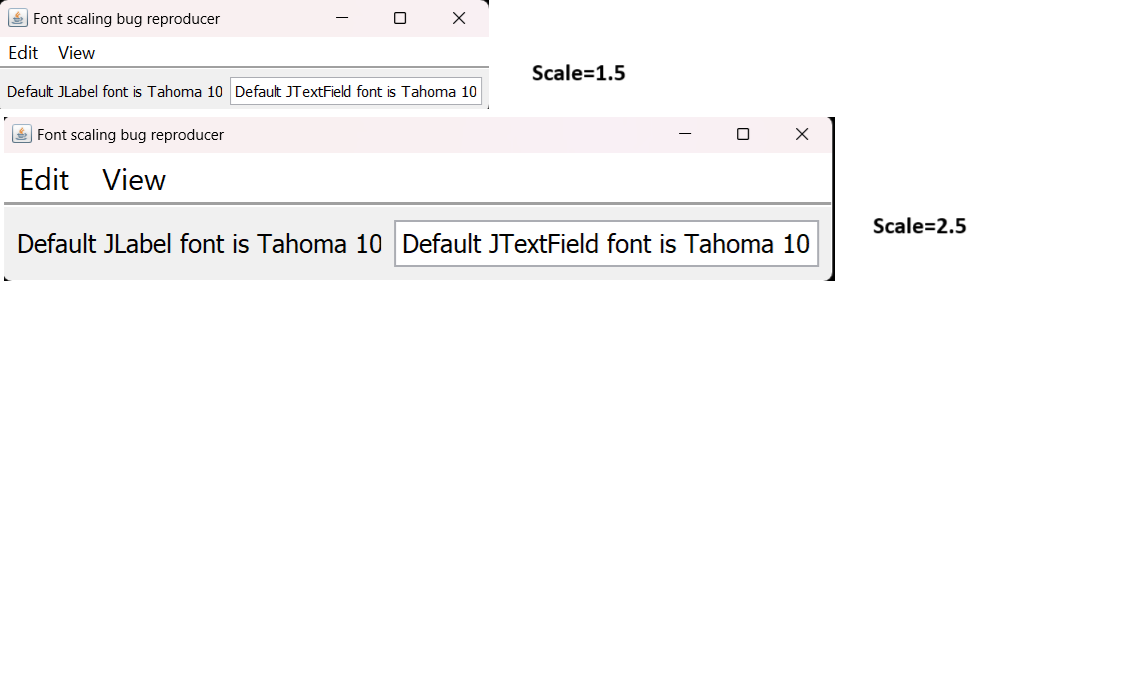The width and height of the screenshot is (1143, 674).
Task: Select the smaller window's title bar text
Action: tap(126, 19)
